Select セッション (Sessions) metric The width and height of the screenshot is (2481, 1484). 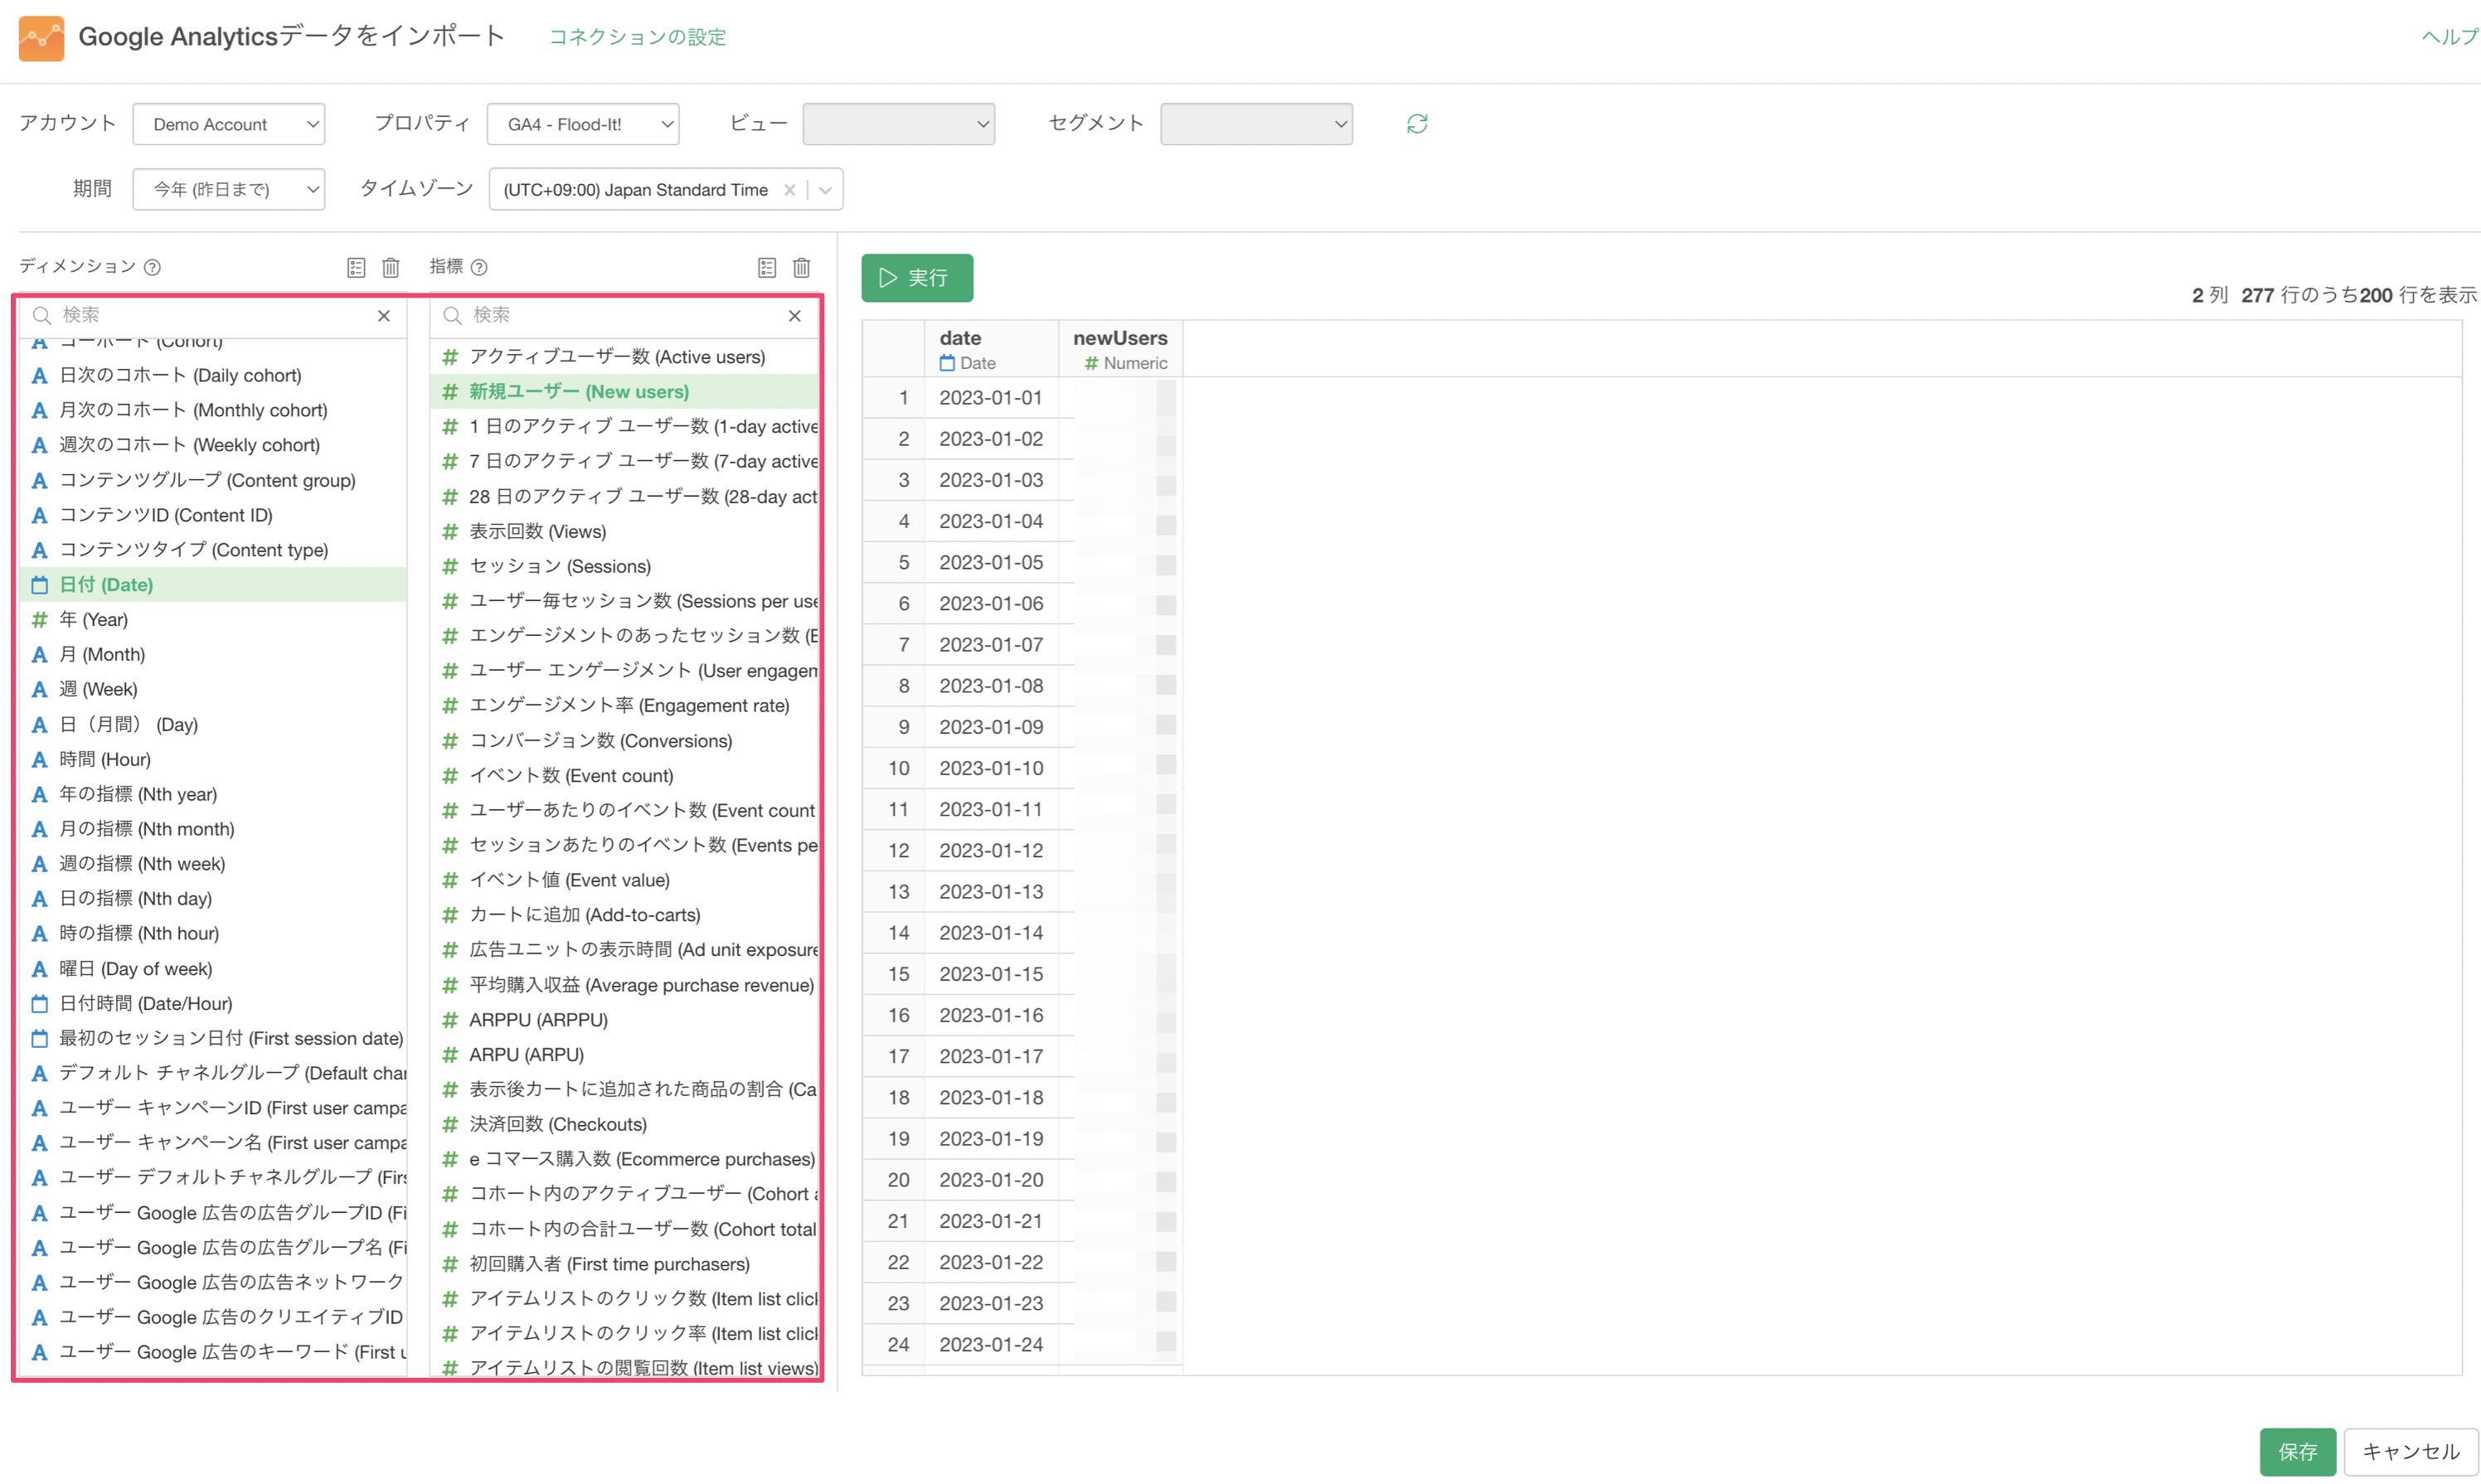point(625,567)
